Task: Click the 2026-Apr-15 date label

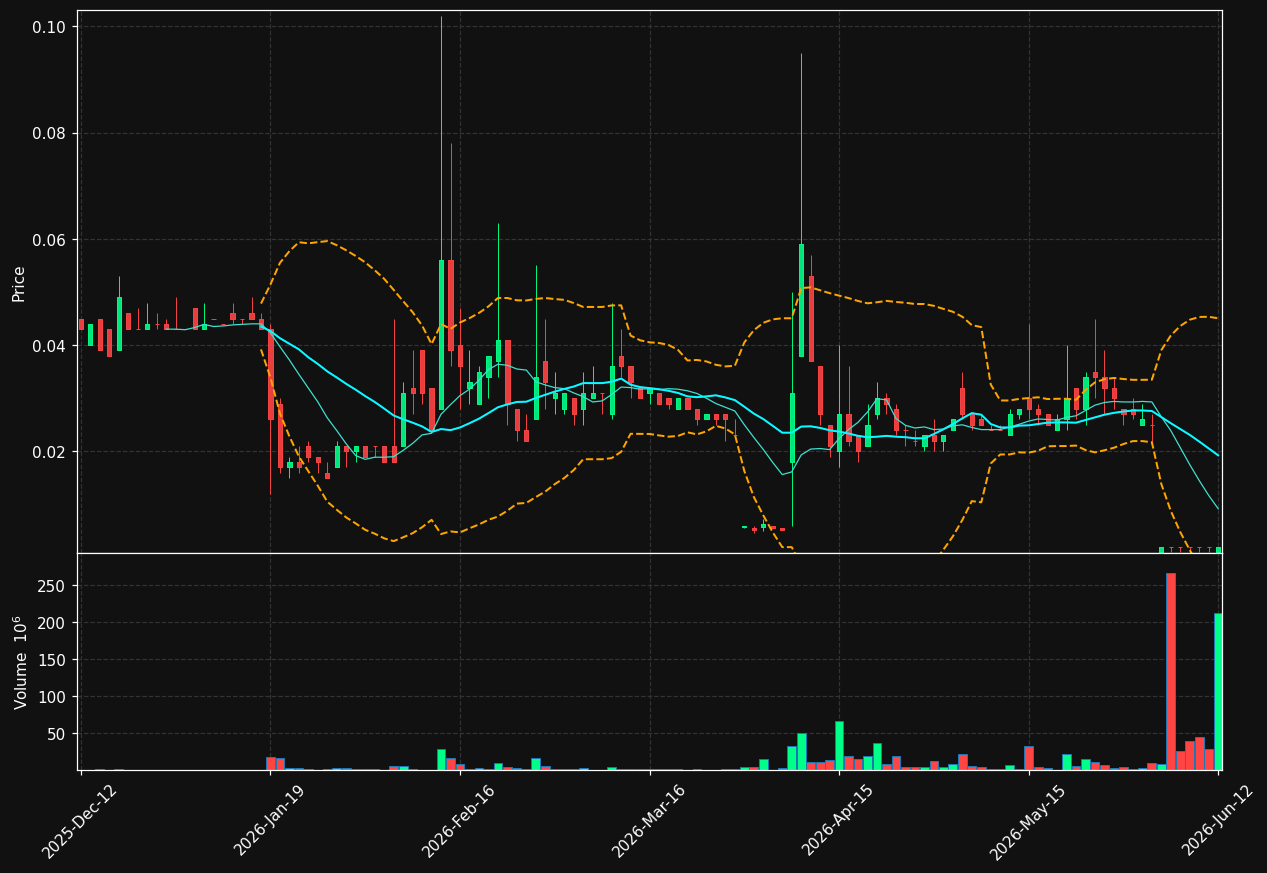Action: [x=838, y=821]
